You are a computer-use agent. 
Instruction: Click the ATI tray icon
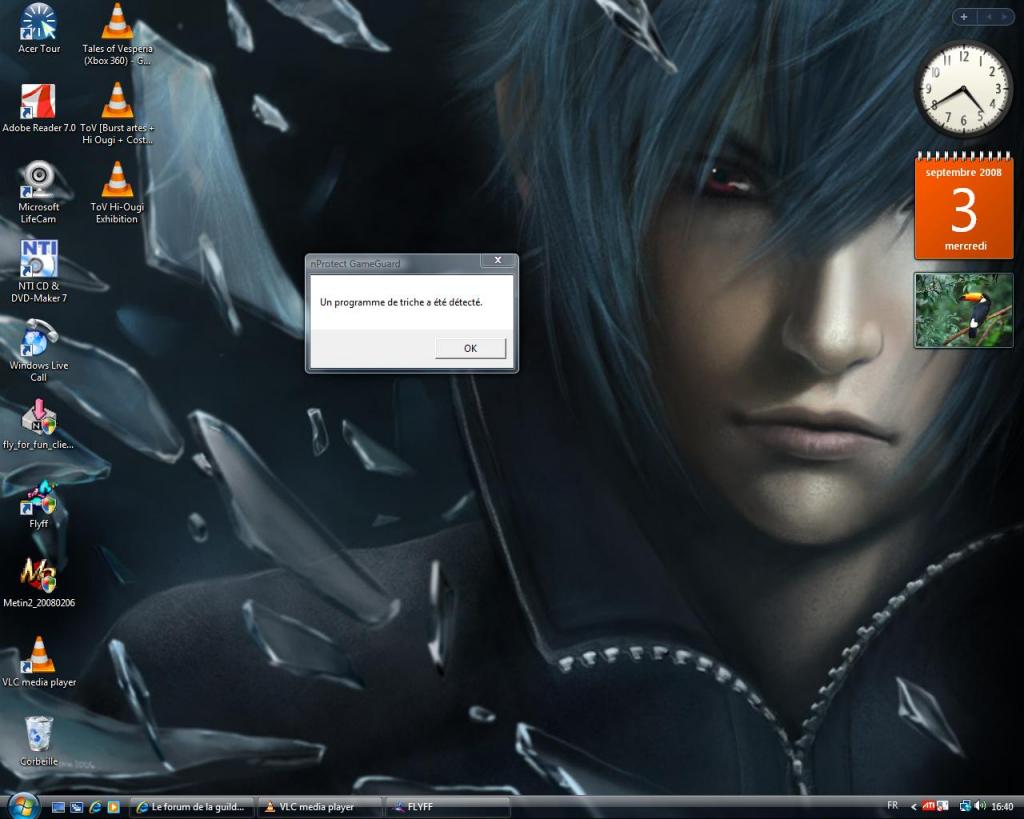(x=927, y=807)
